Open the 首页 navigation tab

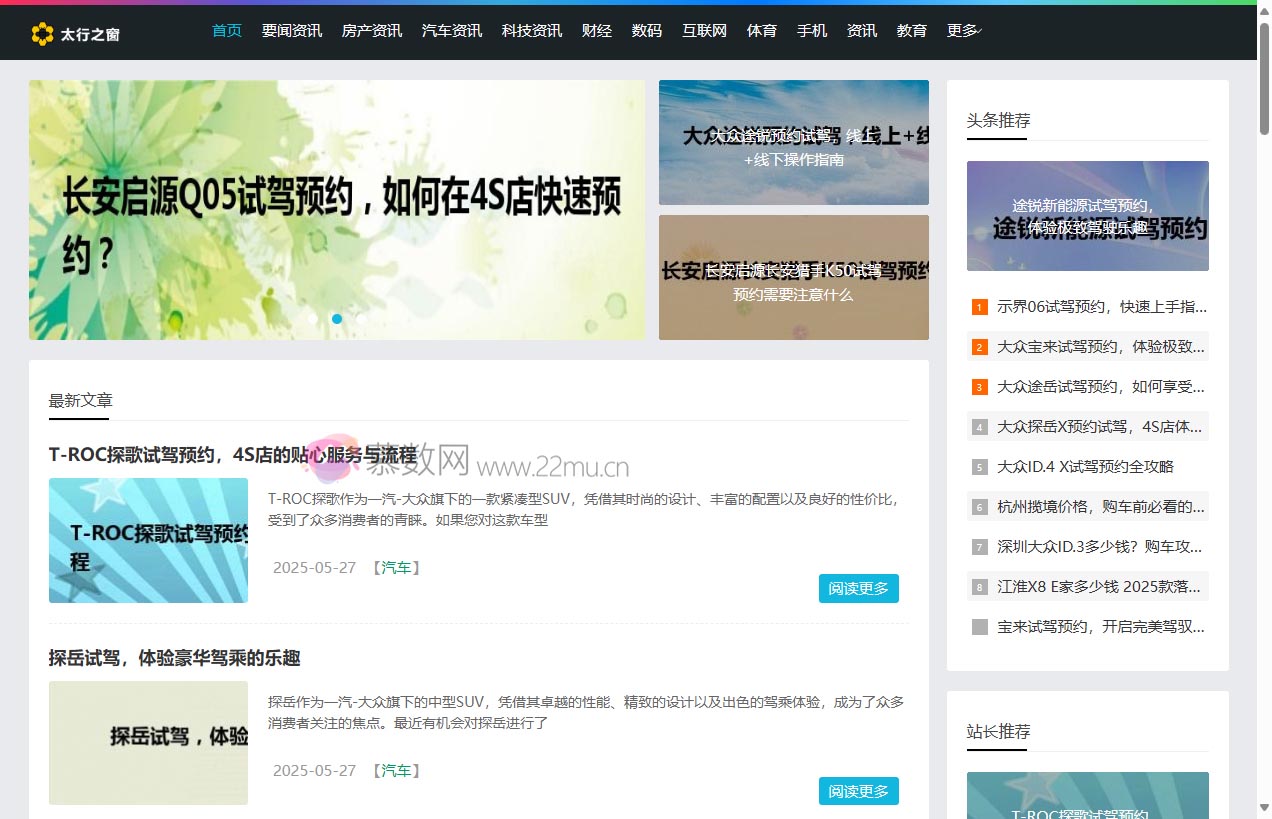(x=227, y=31)
